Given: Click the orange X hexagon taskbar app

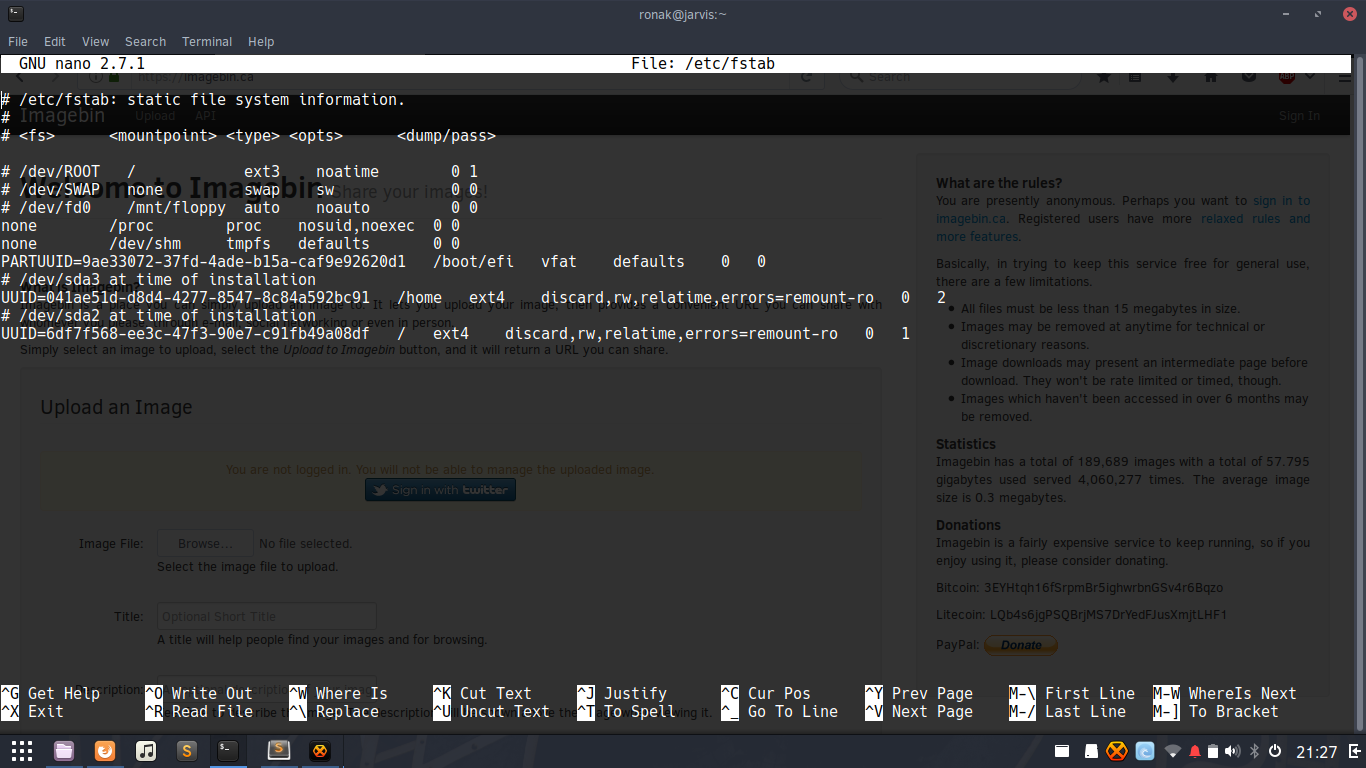Looking at the screenshot, I should (320, 750).
